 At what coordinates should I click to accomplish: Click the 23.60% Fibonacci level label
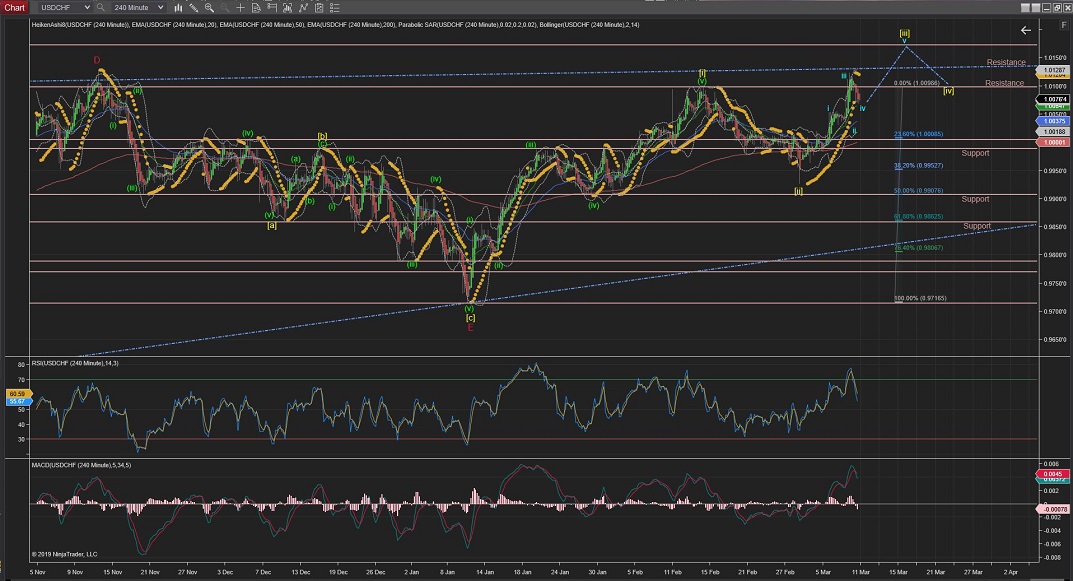pyautogui.click(x=918, y=134)
